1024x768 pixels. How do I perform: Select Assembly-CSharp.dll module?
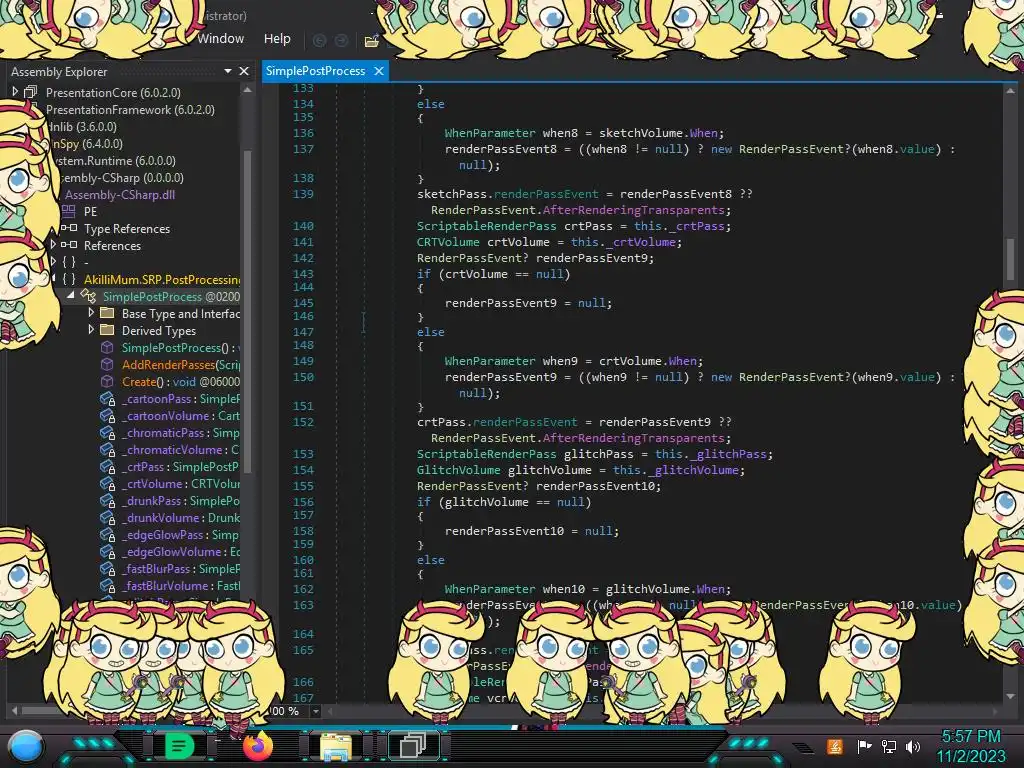pos(120,195)
